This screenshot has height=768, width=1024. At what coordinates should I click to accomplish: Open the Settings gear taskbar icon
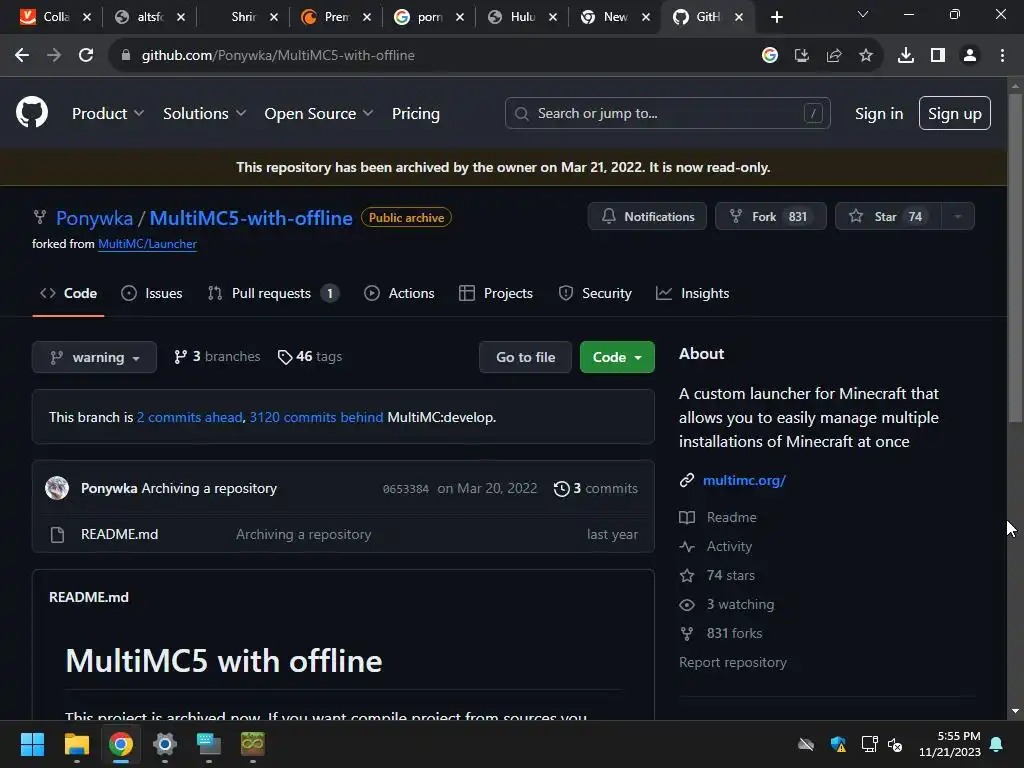(x=165, y=744)
